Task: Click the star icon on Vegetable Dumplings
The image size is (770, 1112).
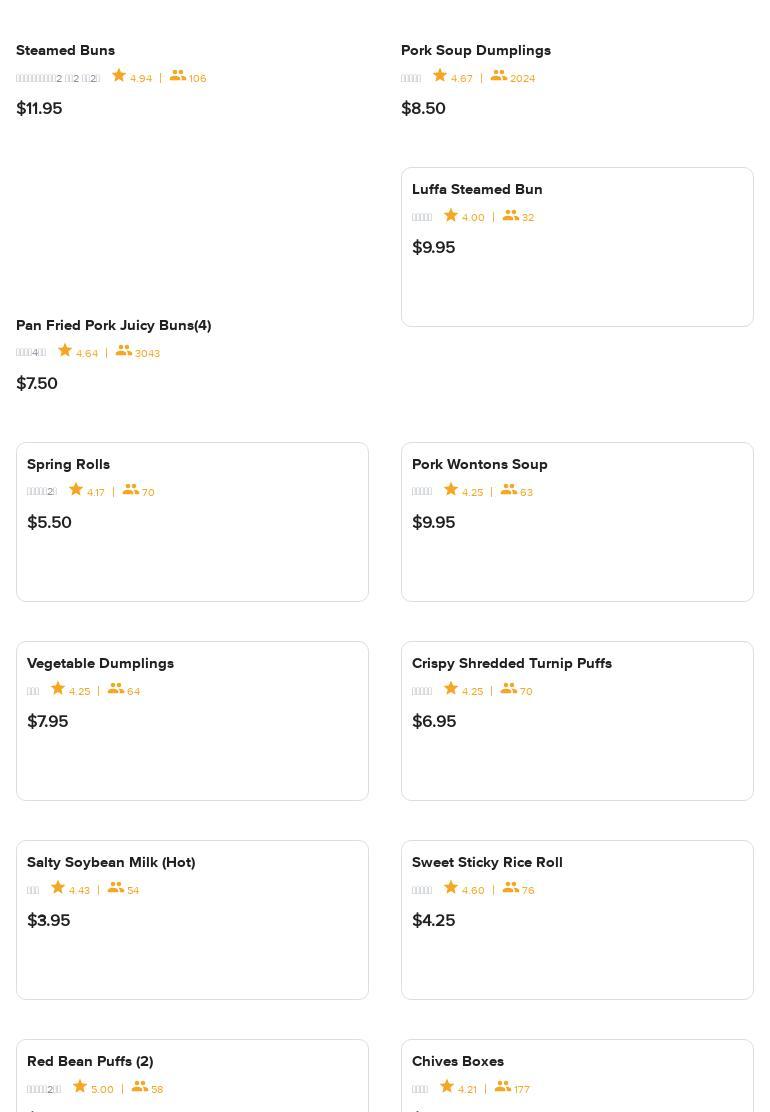Action: pos(58,689)
